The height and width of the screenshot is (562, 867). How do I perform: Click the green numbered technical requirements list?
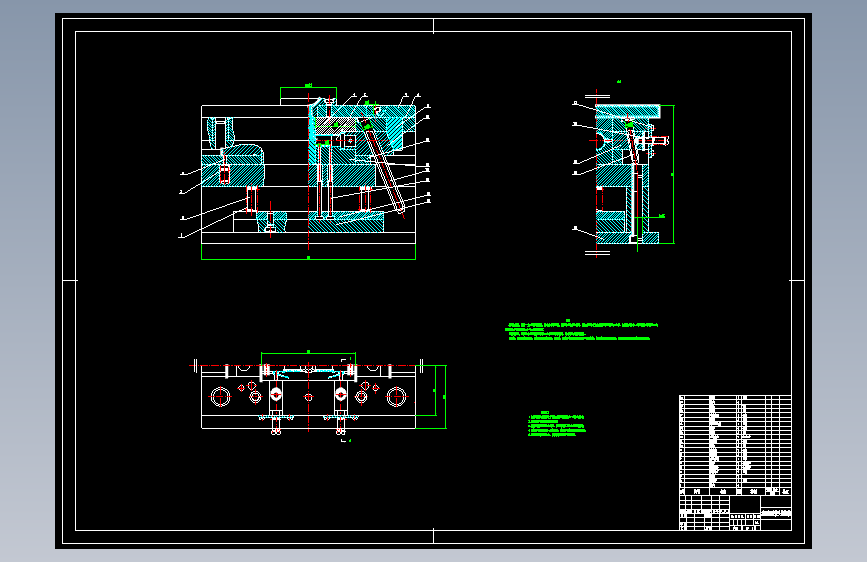(556, 424)
